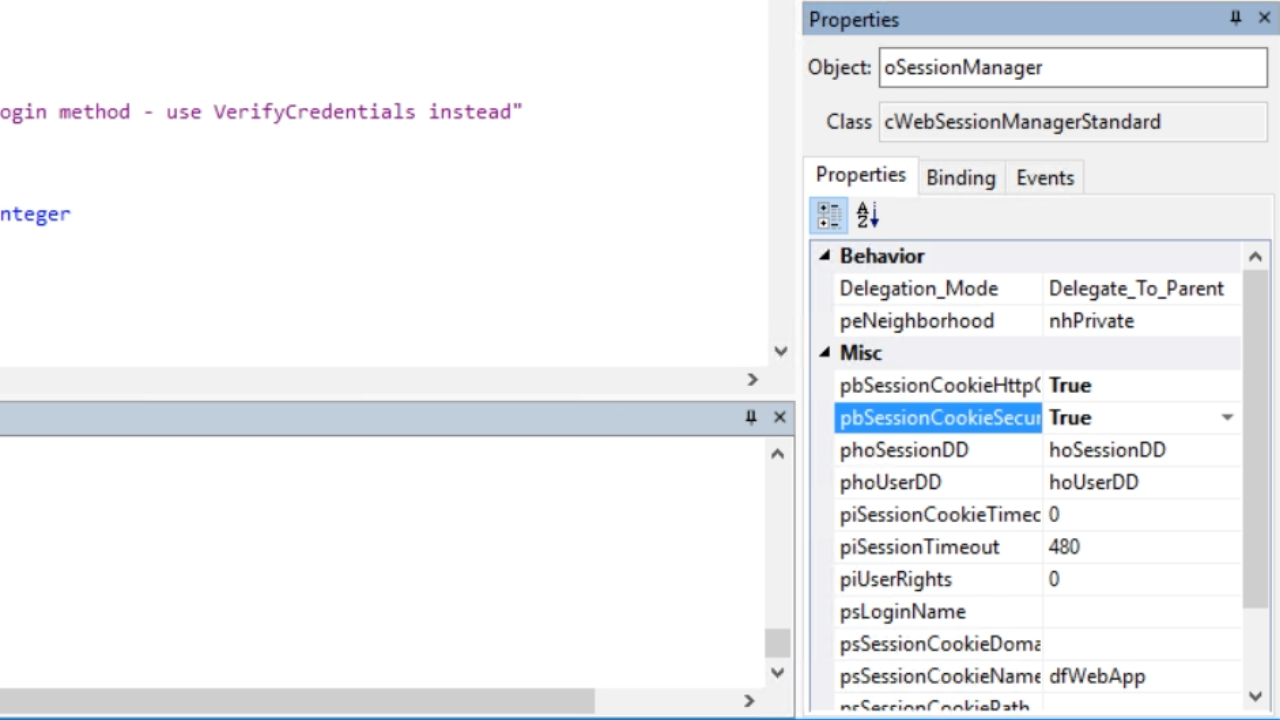Collapse the Misc category
This screenshot has width=1280, height=720.
(825, 353)
